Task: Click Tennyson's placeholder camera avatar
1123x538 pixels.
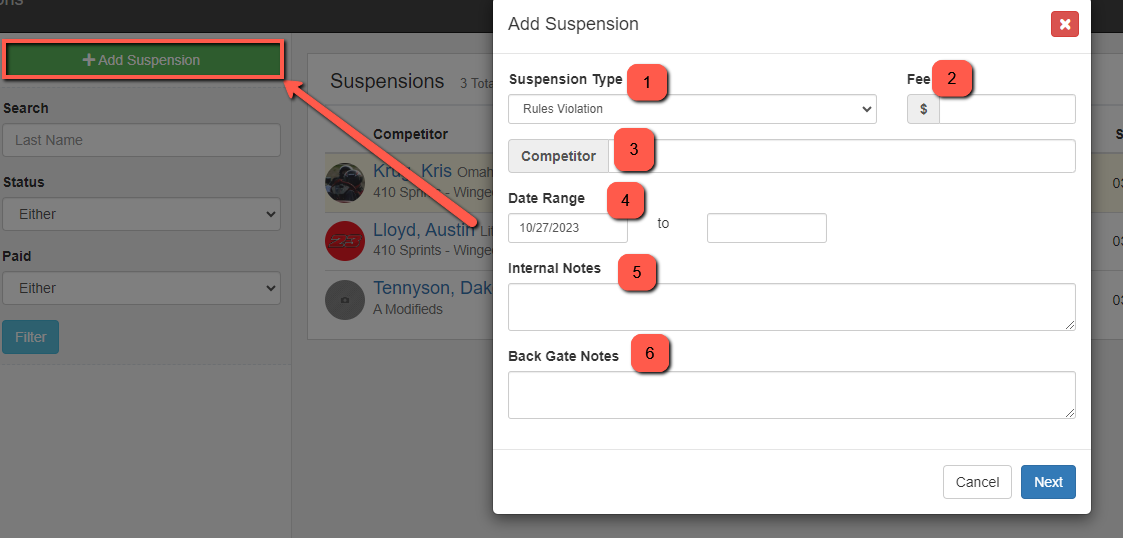Action: tap(344, 299)
